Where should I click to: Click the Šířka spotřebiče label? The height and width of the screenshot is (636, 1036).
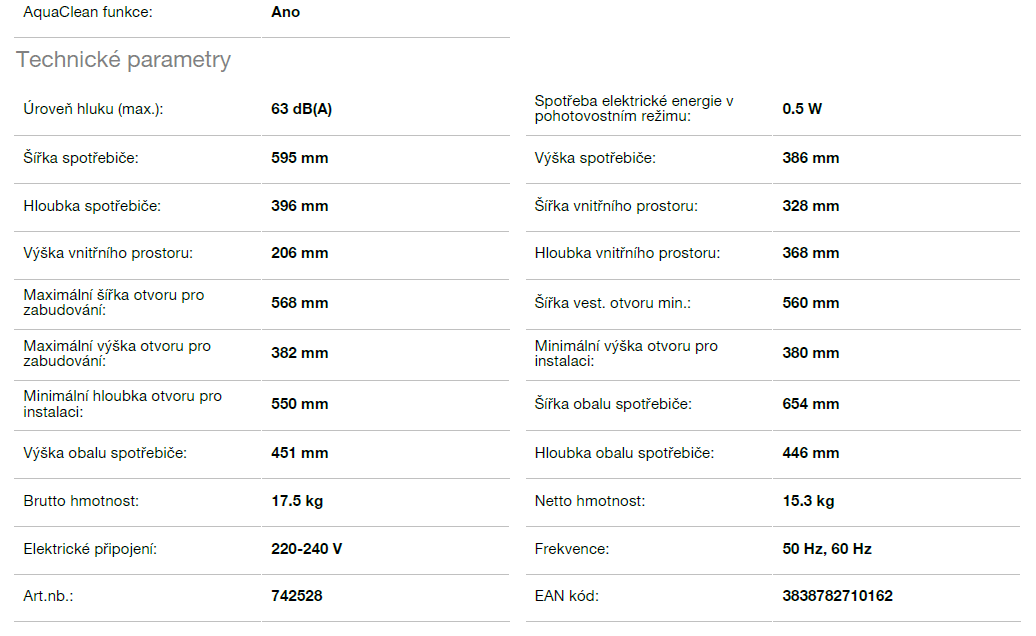click(x=81, y=158)
